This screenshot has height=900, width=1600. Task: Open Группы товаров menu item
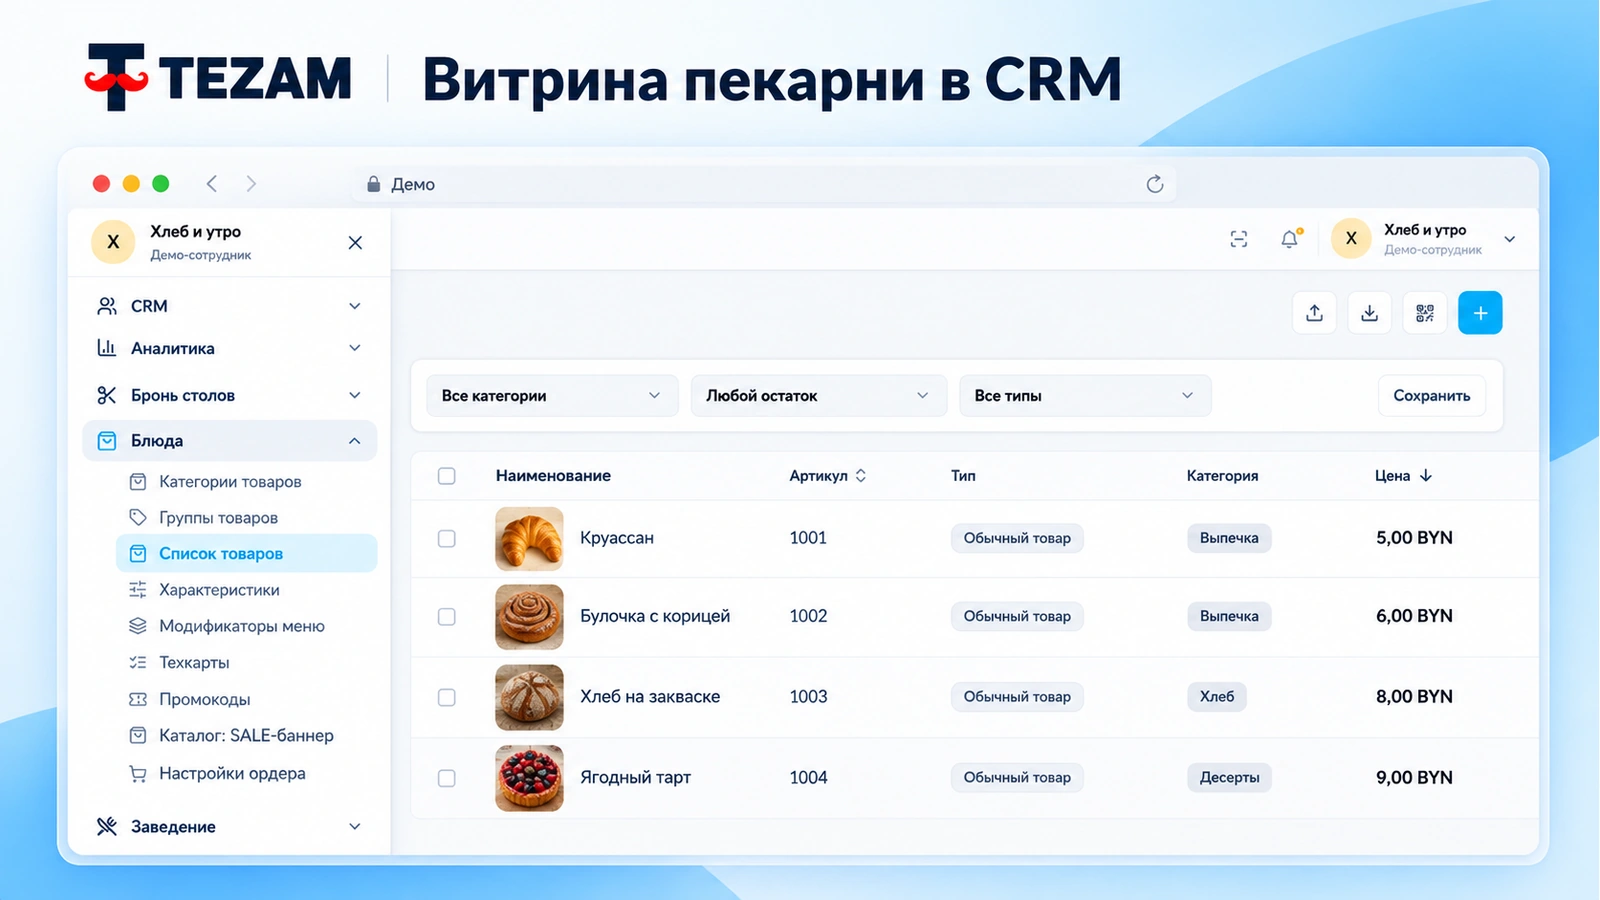tap(246, 518)
